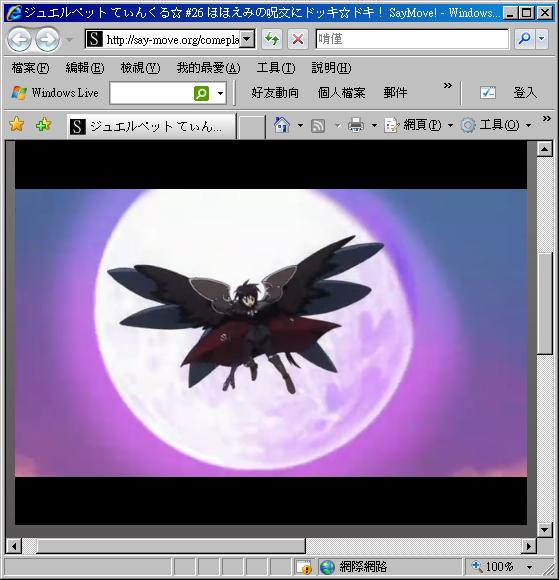Image resolution: width=559 pixels, height=580 pixels.
Task: Expand the feeds dropdown arrow
Action: click(x=337, y=126)
